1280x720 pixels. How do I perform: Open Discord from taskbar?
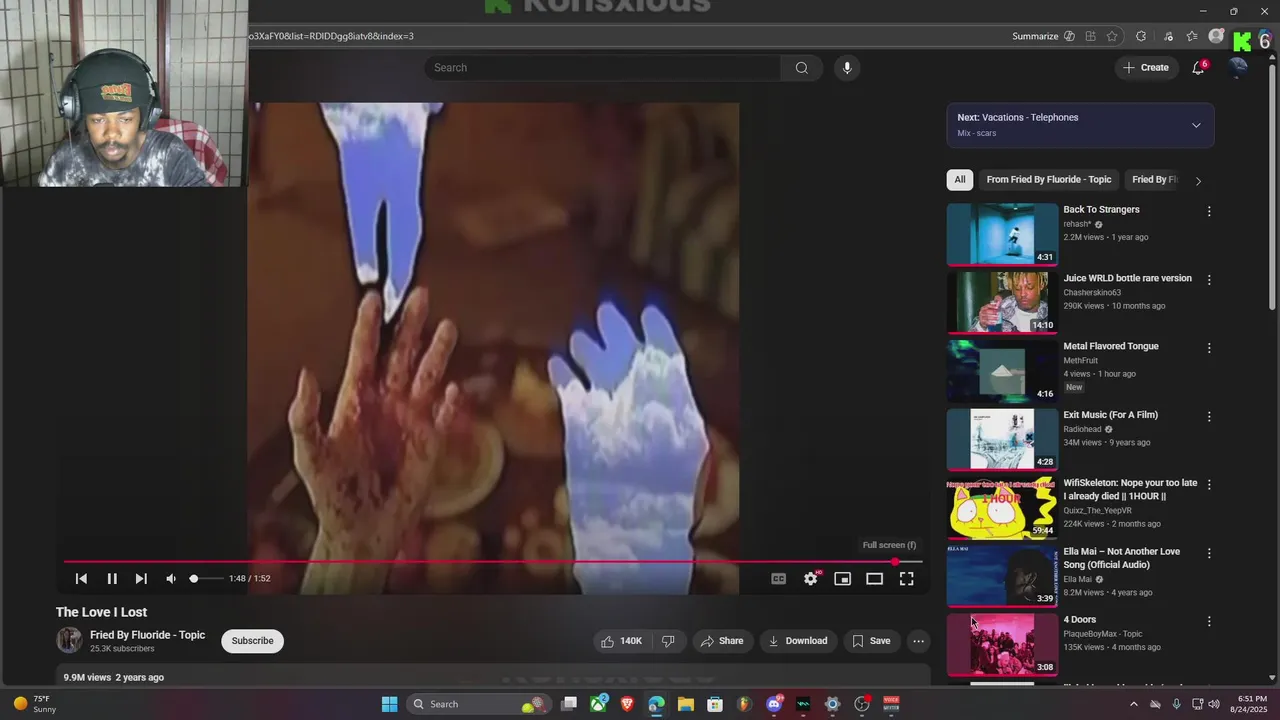[x=774, y=704]
